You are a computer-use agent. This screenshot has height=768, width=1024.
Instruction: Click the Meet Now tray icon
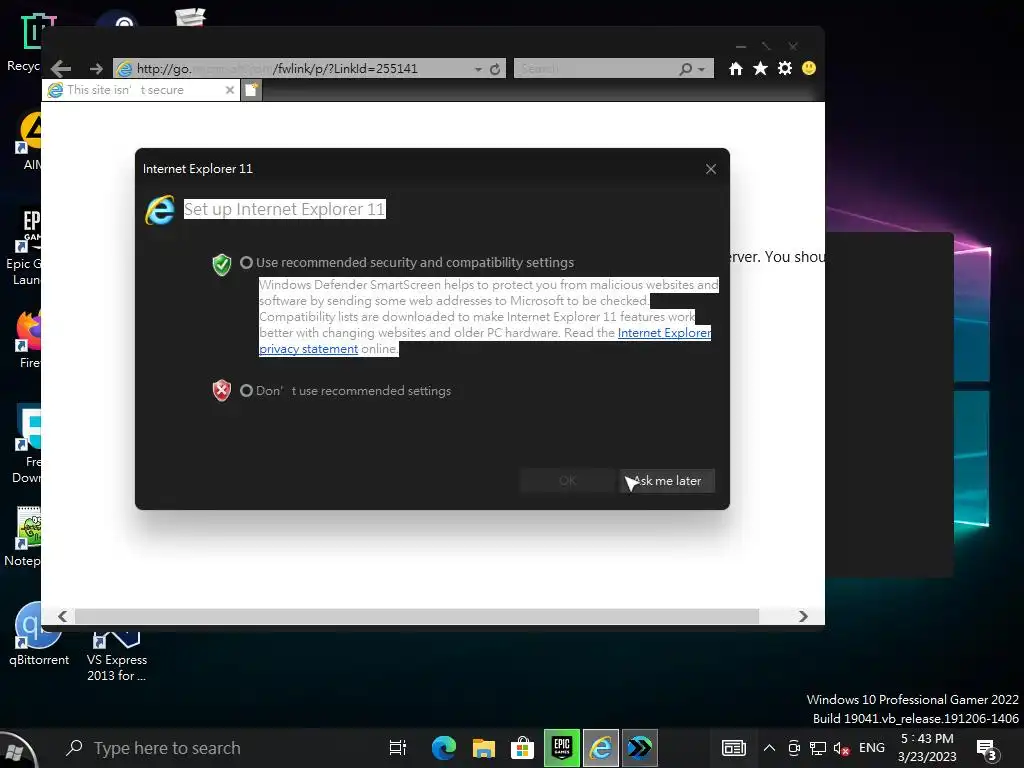pos(794,748)
